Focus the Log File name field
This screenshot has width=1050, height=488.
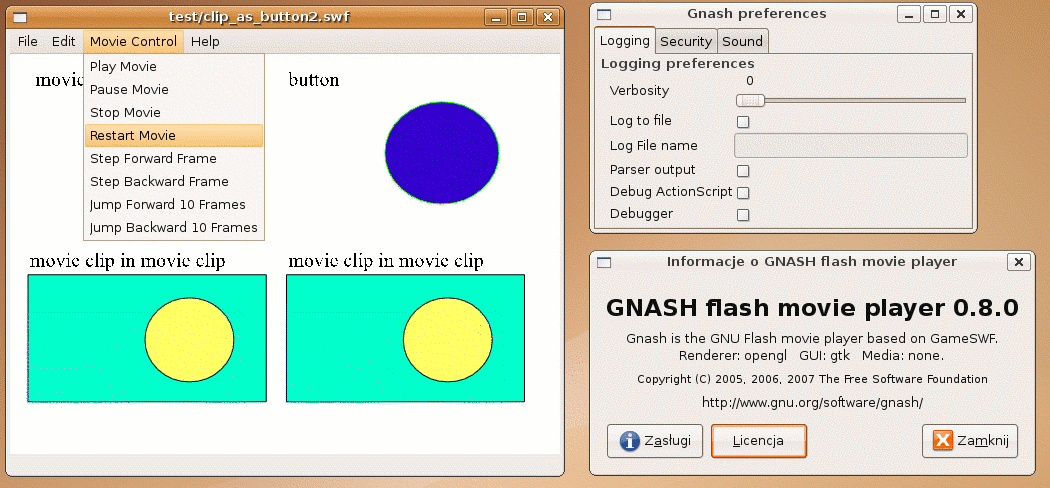851,145
